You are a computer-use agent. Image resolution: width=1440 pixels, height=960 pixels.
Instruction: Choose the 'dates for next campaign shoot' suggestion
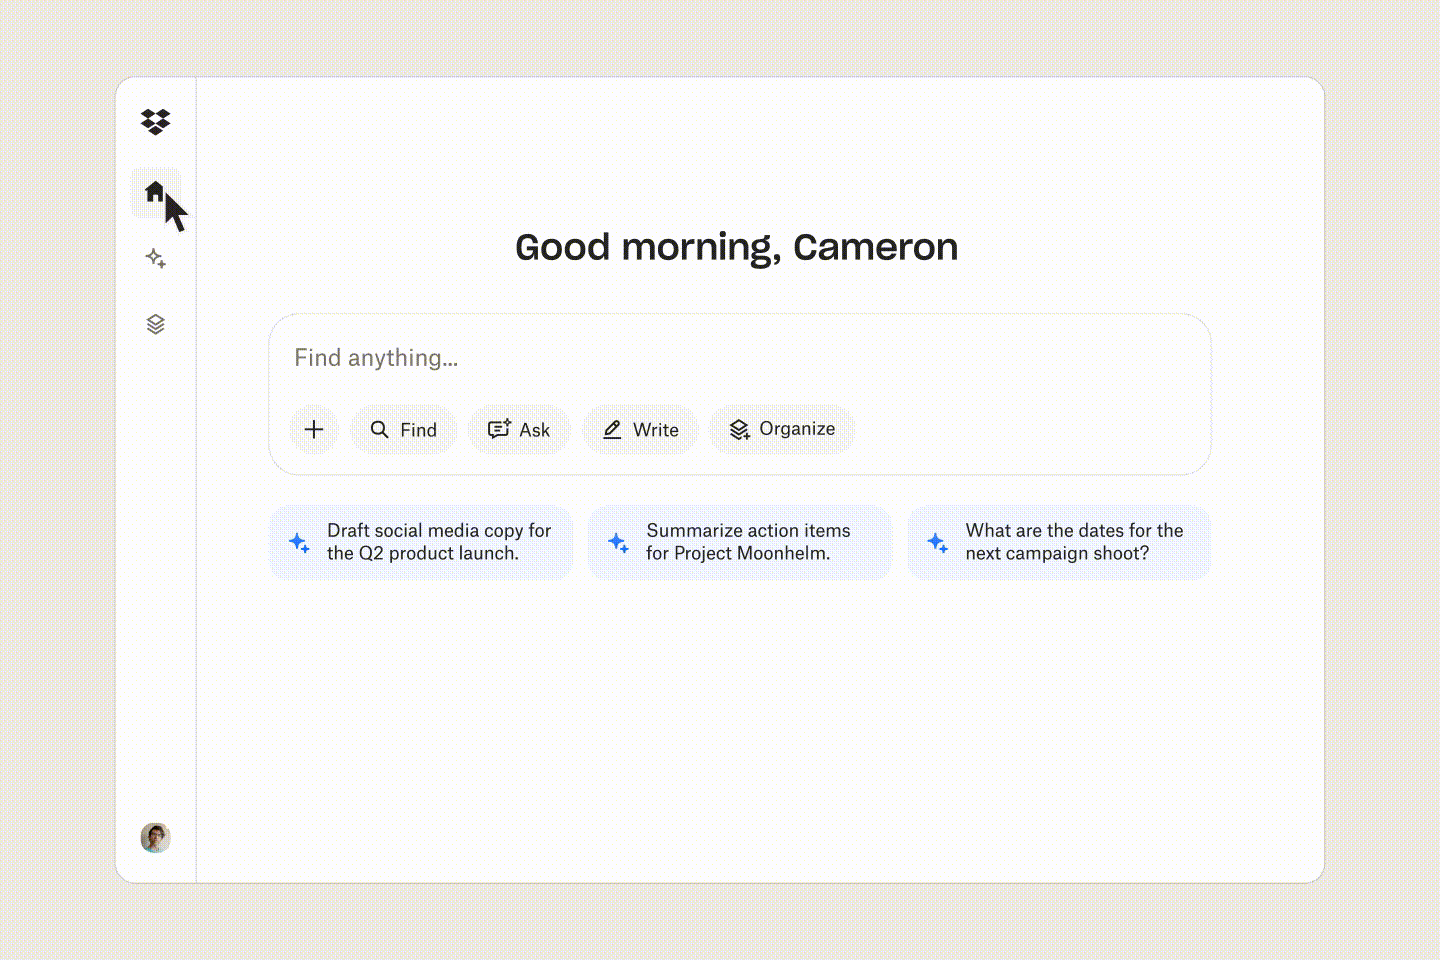click(1058, 542)
